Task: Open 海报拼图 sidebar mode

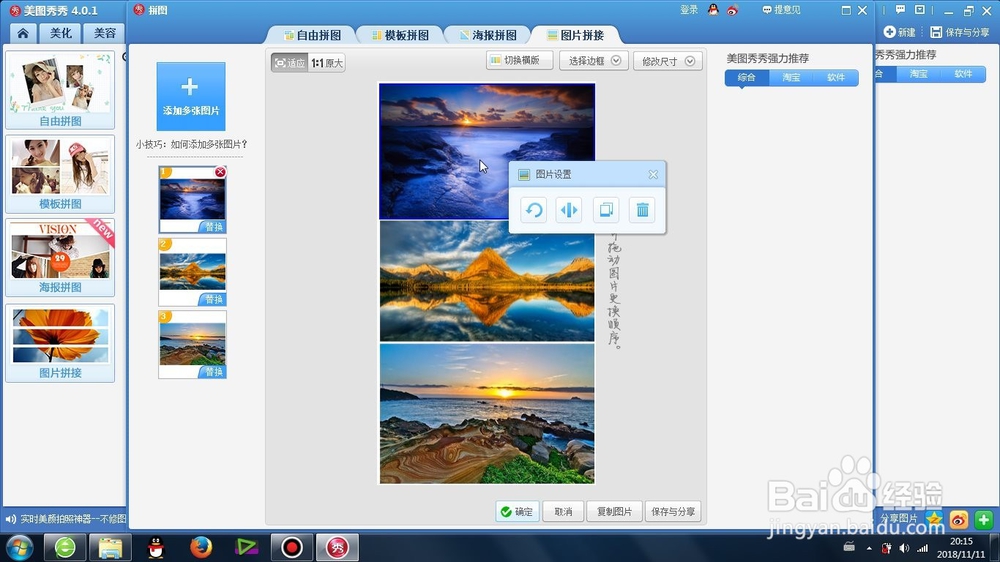Action: (x=60, y=257)
